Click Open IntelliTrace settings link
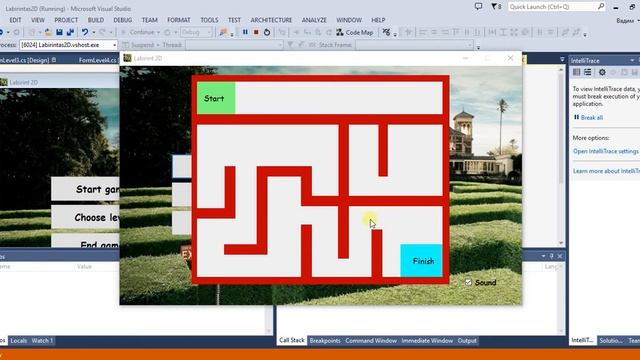This screenshot has height=360, width=640. click(x=606, y=151)
